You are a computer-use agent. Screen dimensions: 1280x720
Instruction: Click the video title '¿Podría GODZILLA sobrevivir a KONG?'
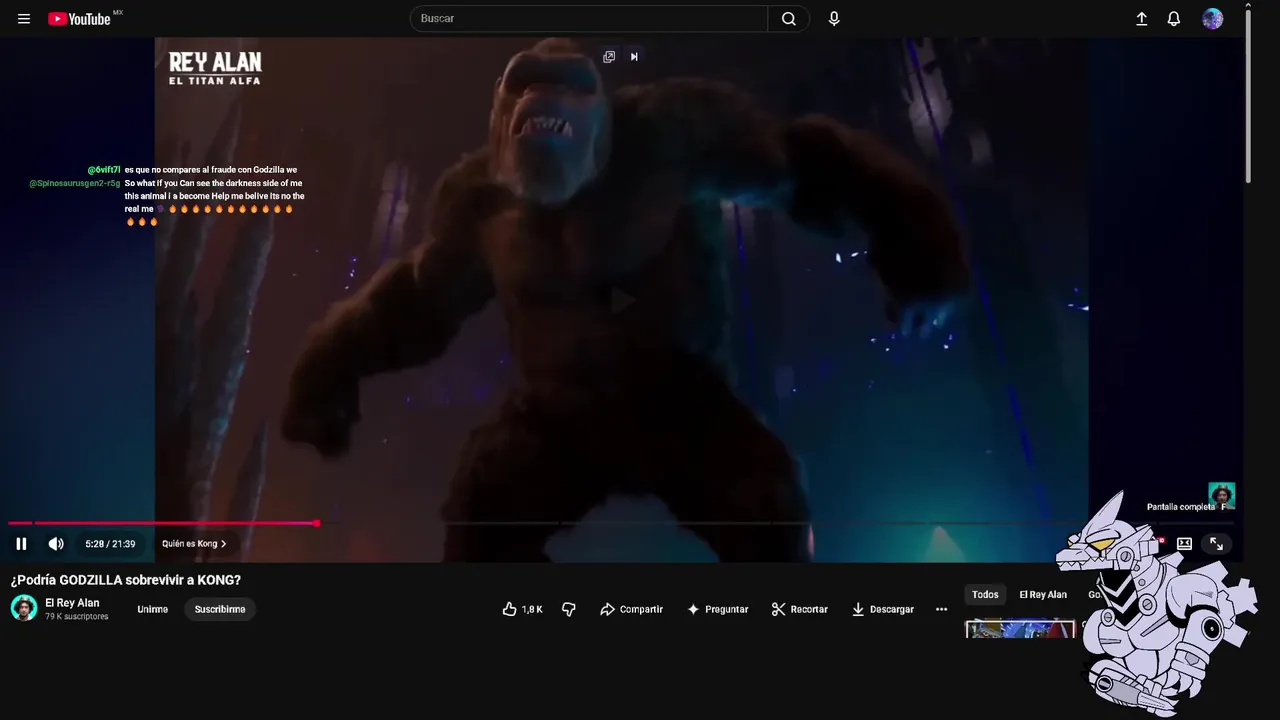(126, 580)
